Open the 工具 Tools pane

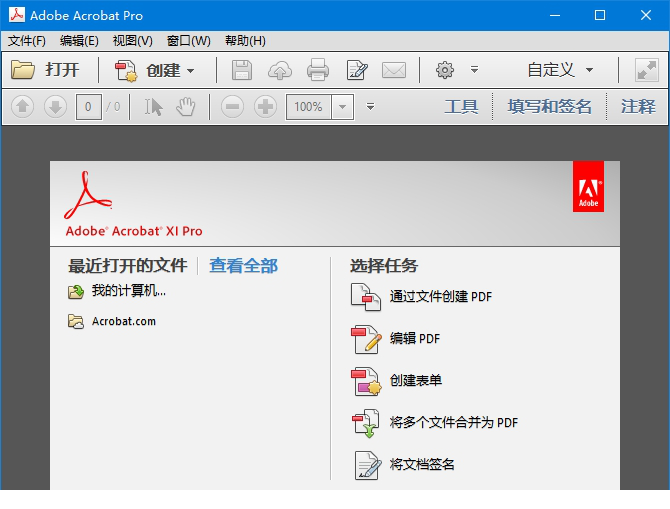pos(461,106)
